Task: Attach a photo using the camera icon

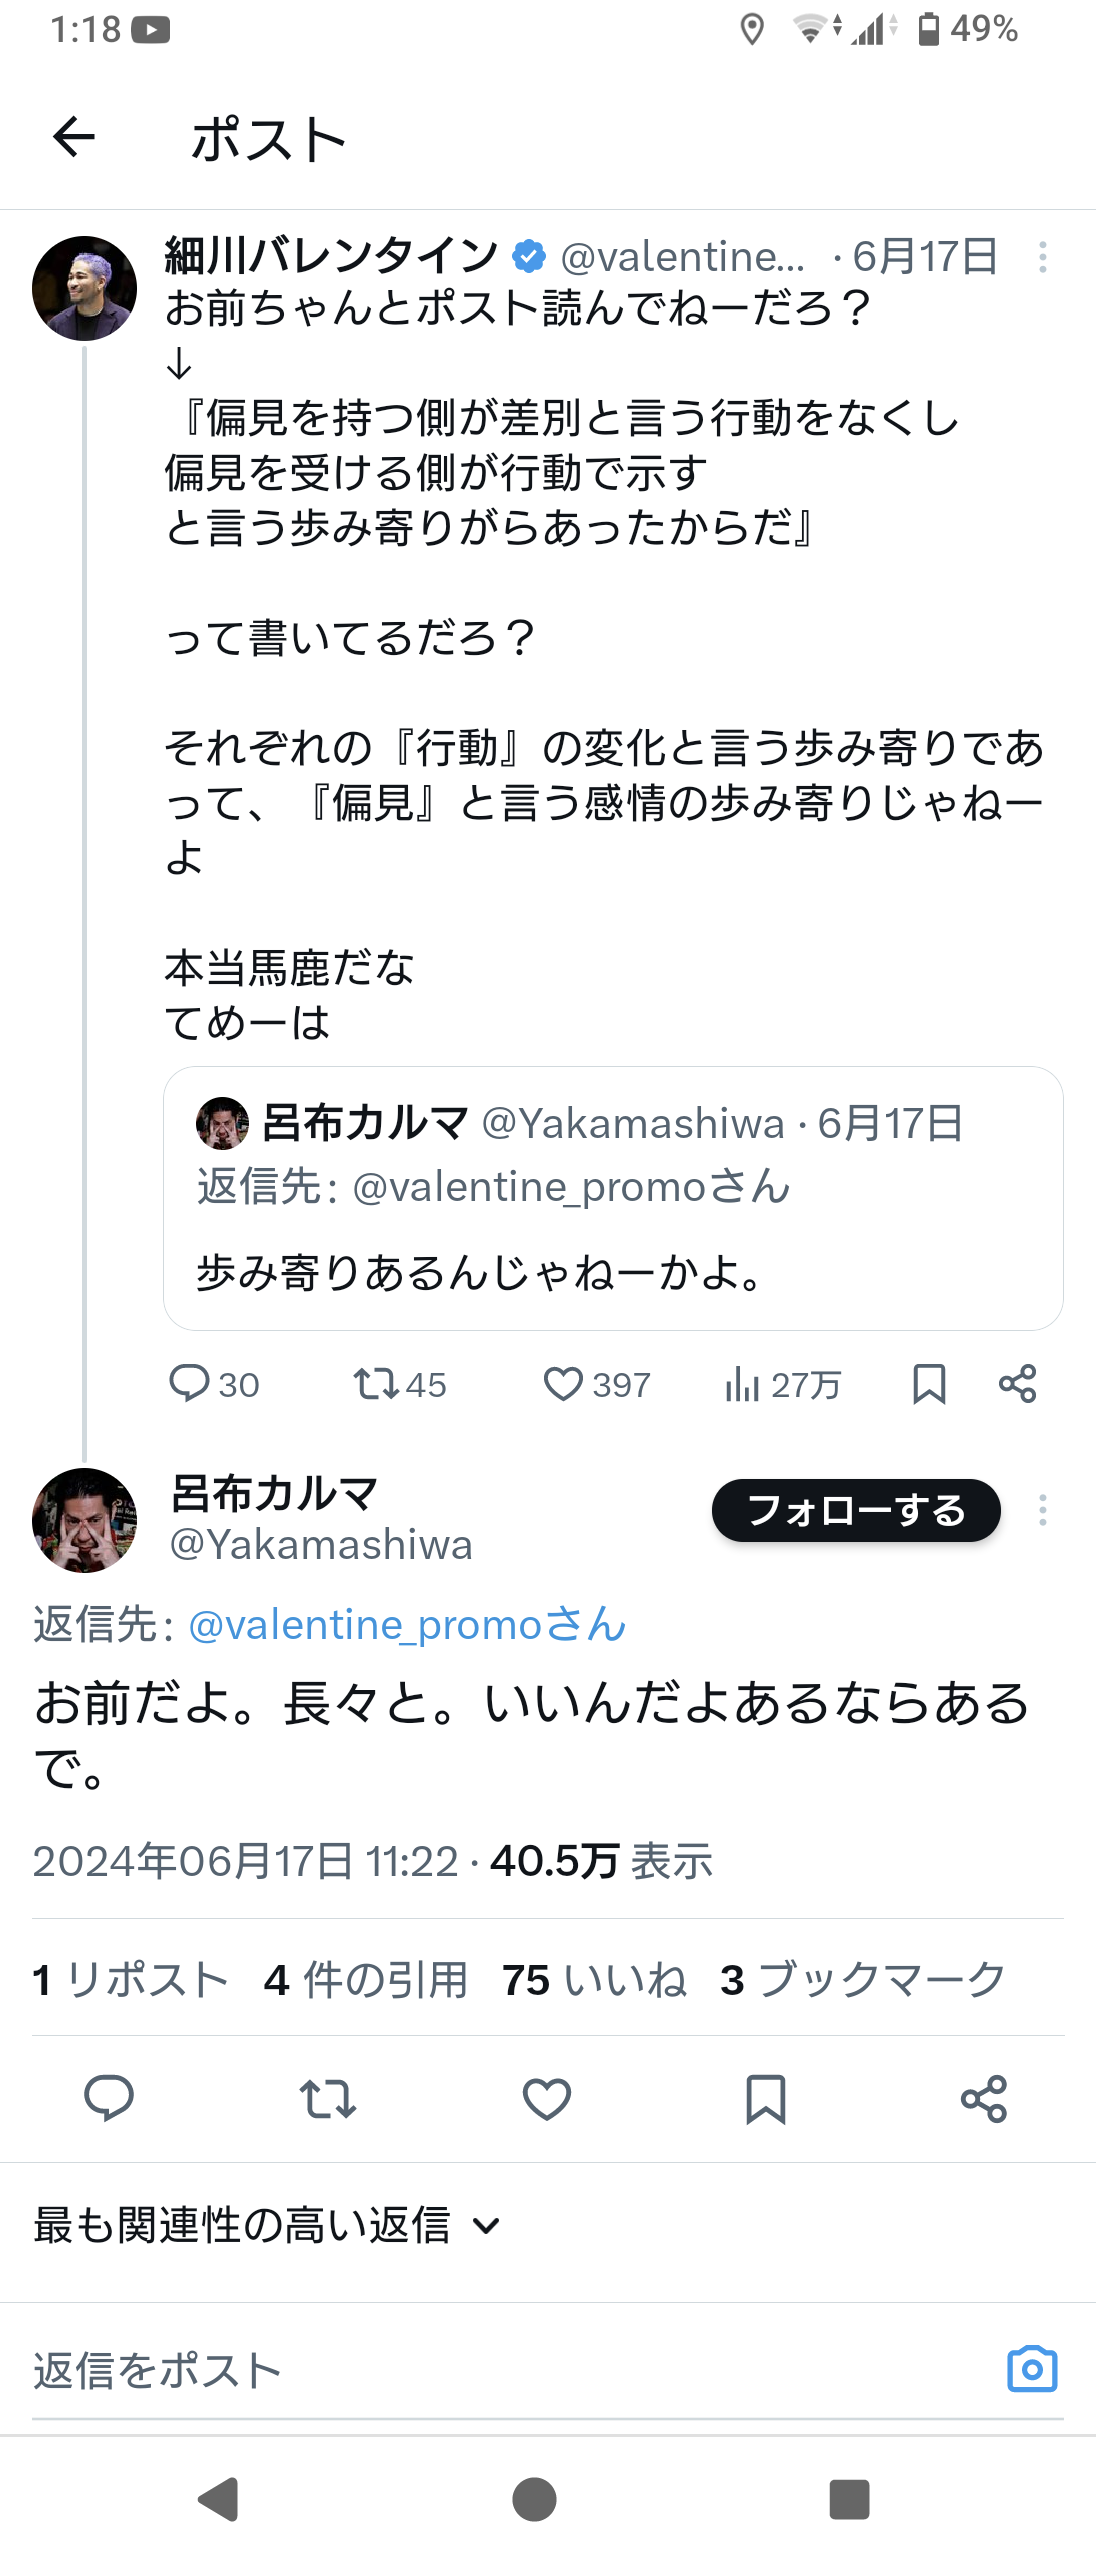Action: tap(1032, 2369)
